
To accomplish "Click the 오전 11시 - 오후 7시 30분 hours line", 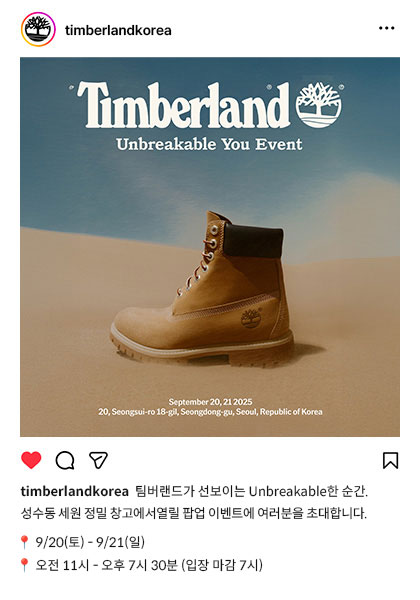I will (x=149, y=565).
